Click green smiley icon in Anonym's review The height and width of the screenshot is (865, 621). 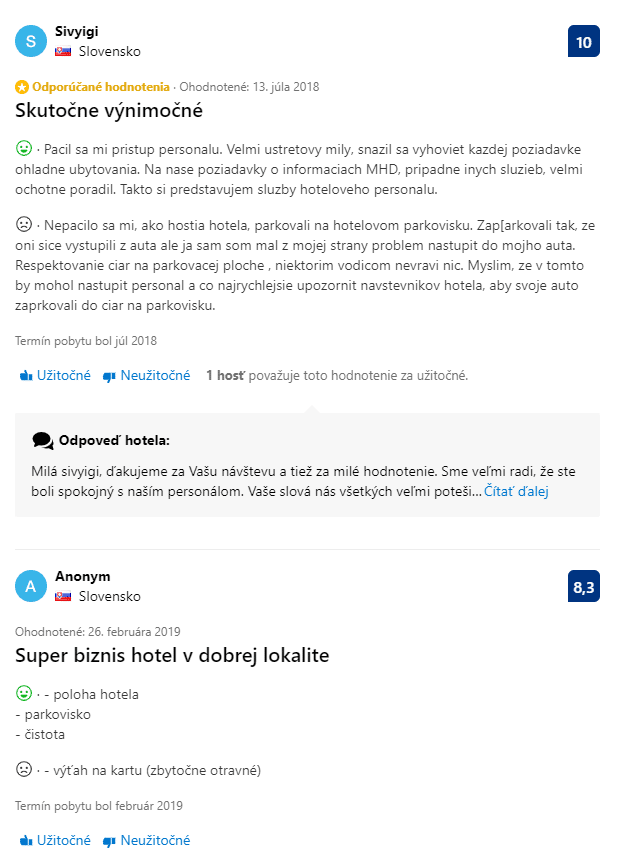[24, 693]
